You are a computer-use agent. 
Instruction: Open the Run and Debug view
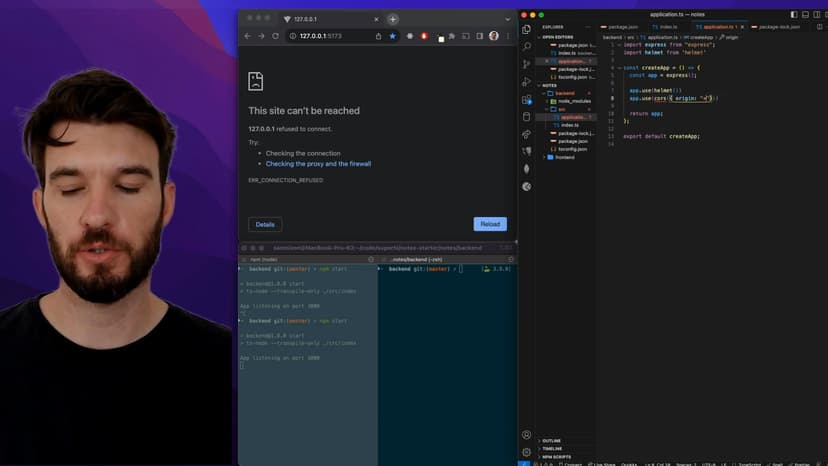tap(527, 82)
